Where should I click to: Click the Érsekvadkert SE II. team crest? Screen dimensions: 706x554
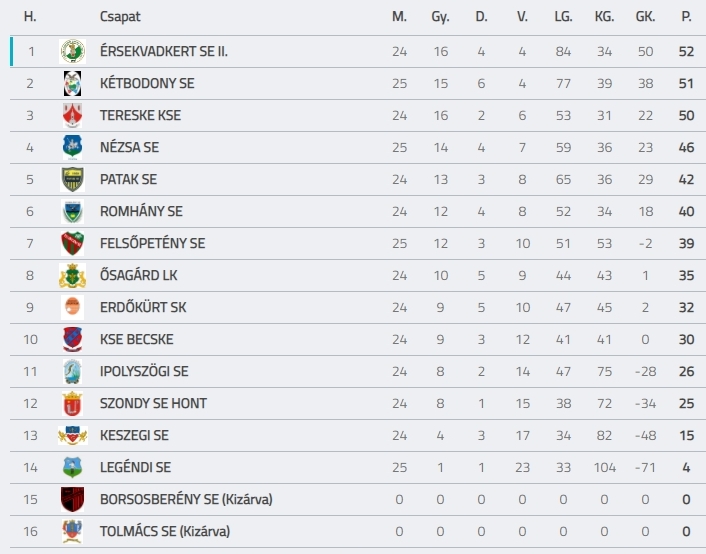[72, 51]
